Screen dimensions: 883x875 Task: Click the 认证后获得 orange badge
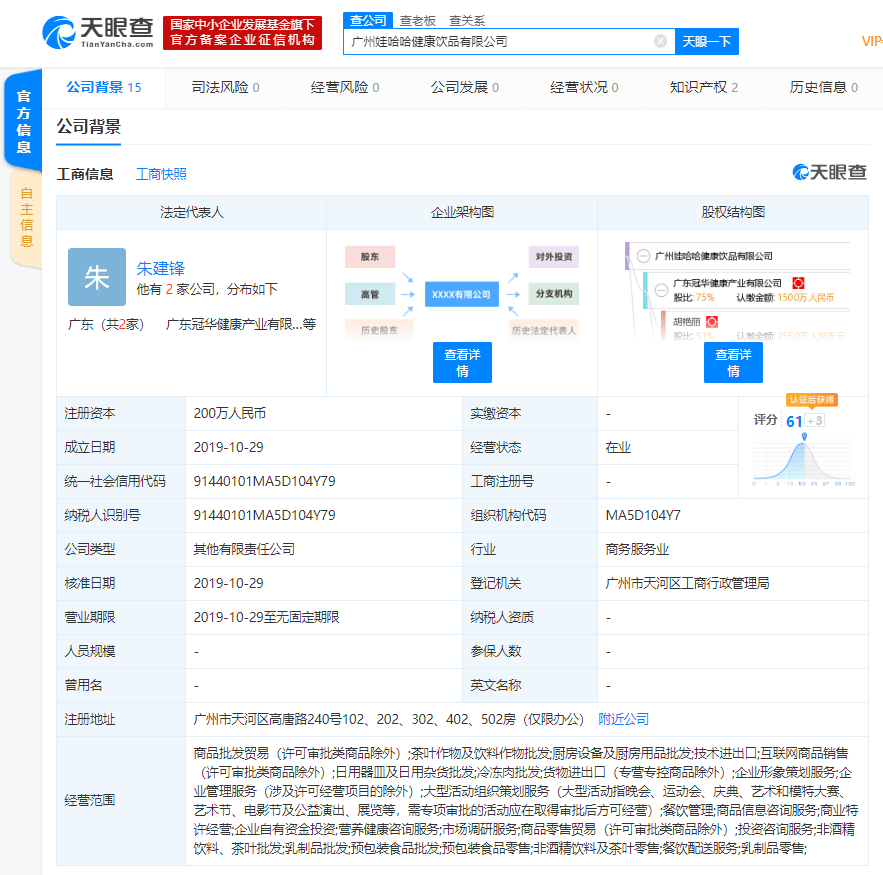tap(811, 400)
